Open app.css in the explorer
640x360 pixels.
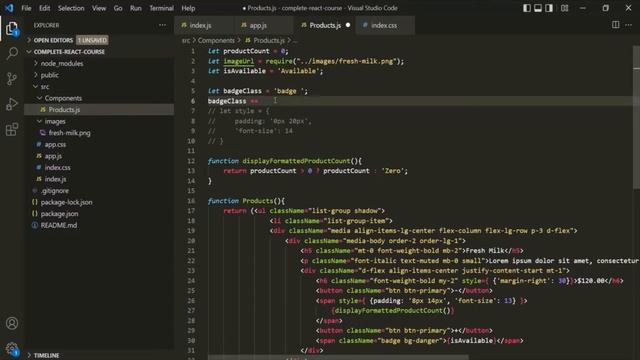(x=55, y=144)
